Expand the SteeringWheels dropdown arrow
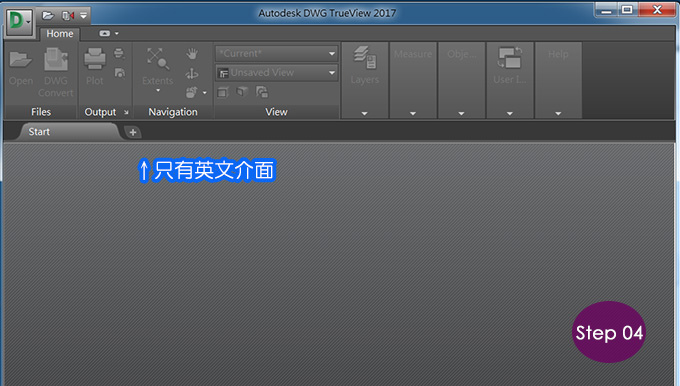680x386 pixels. coord(204,92)
